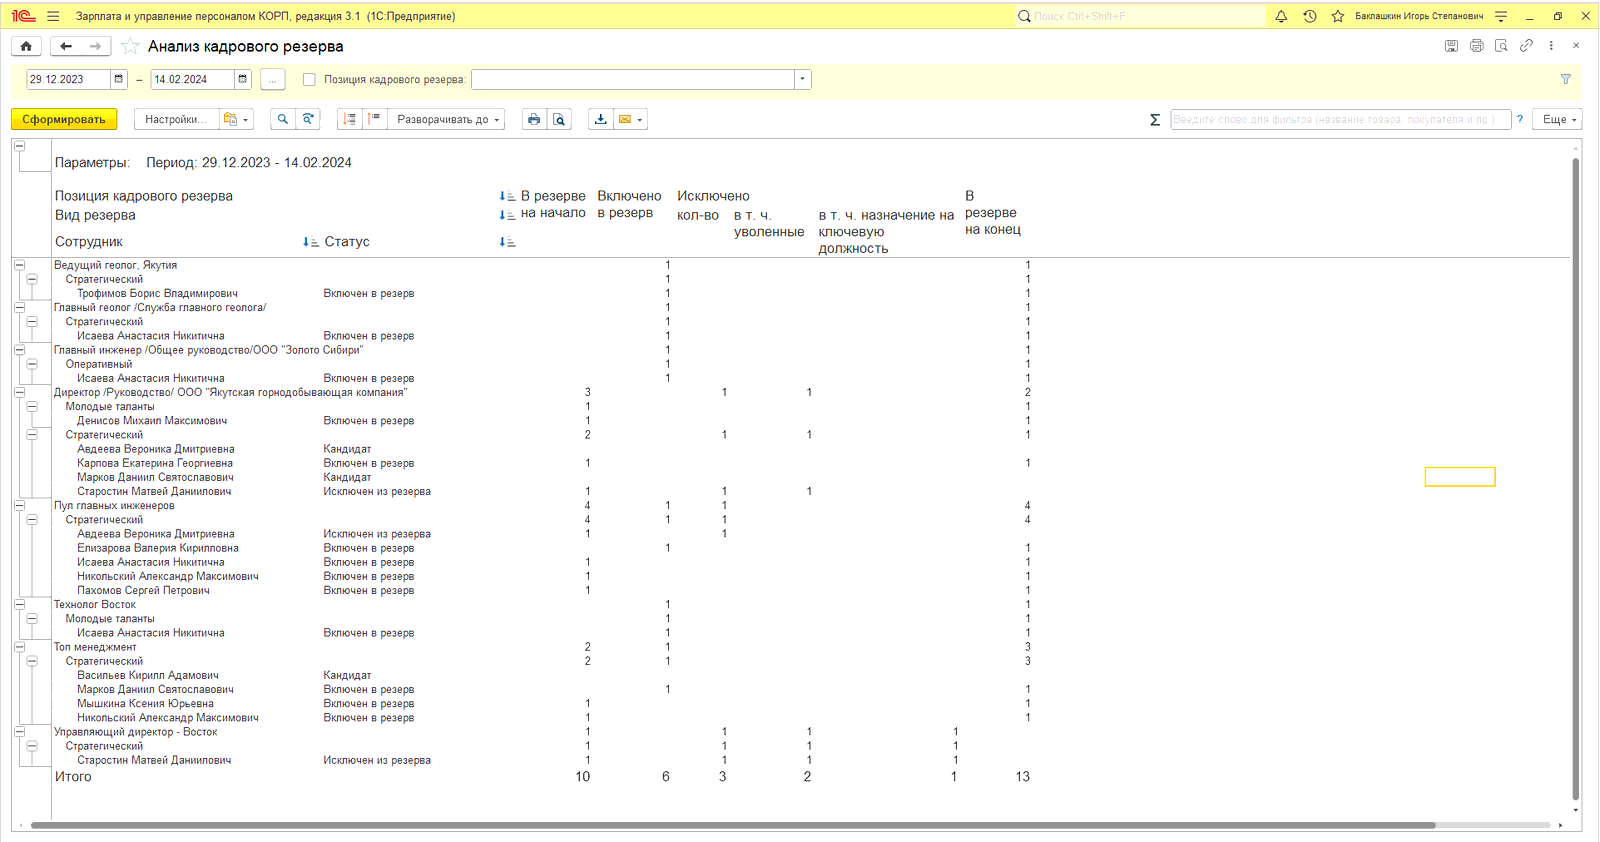
Task: Open notifications bell
Action: coord(1281,16)
